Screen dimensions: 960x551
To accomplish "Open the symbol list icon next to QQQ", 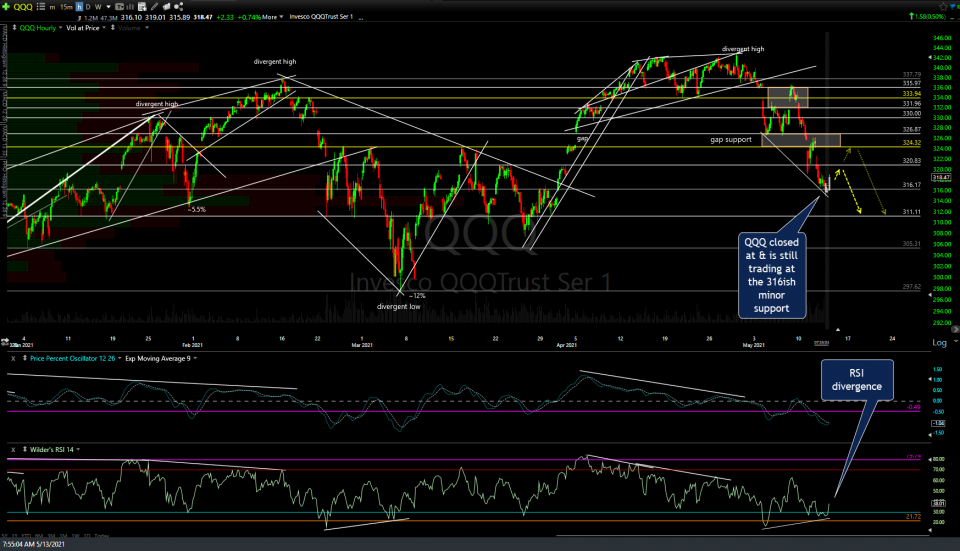I will [40, 6].
